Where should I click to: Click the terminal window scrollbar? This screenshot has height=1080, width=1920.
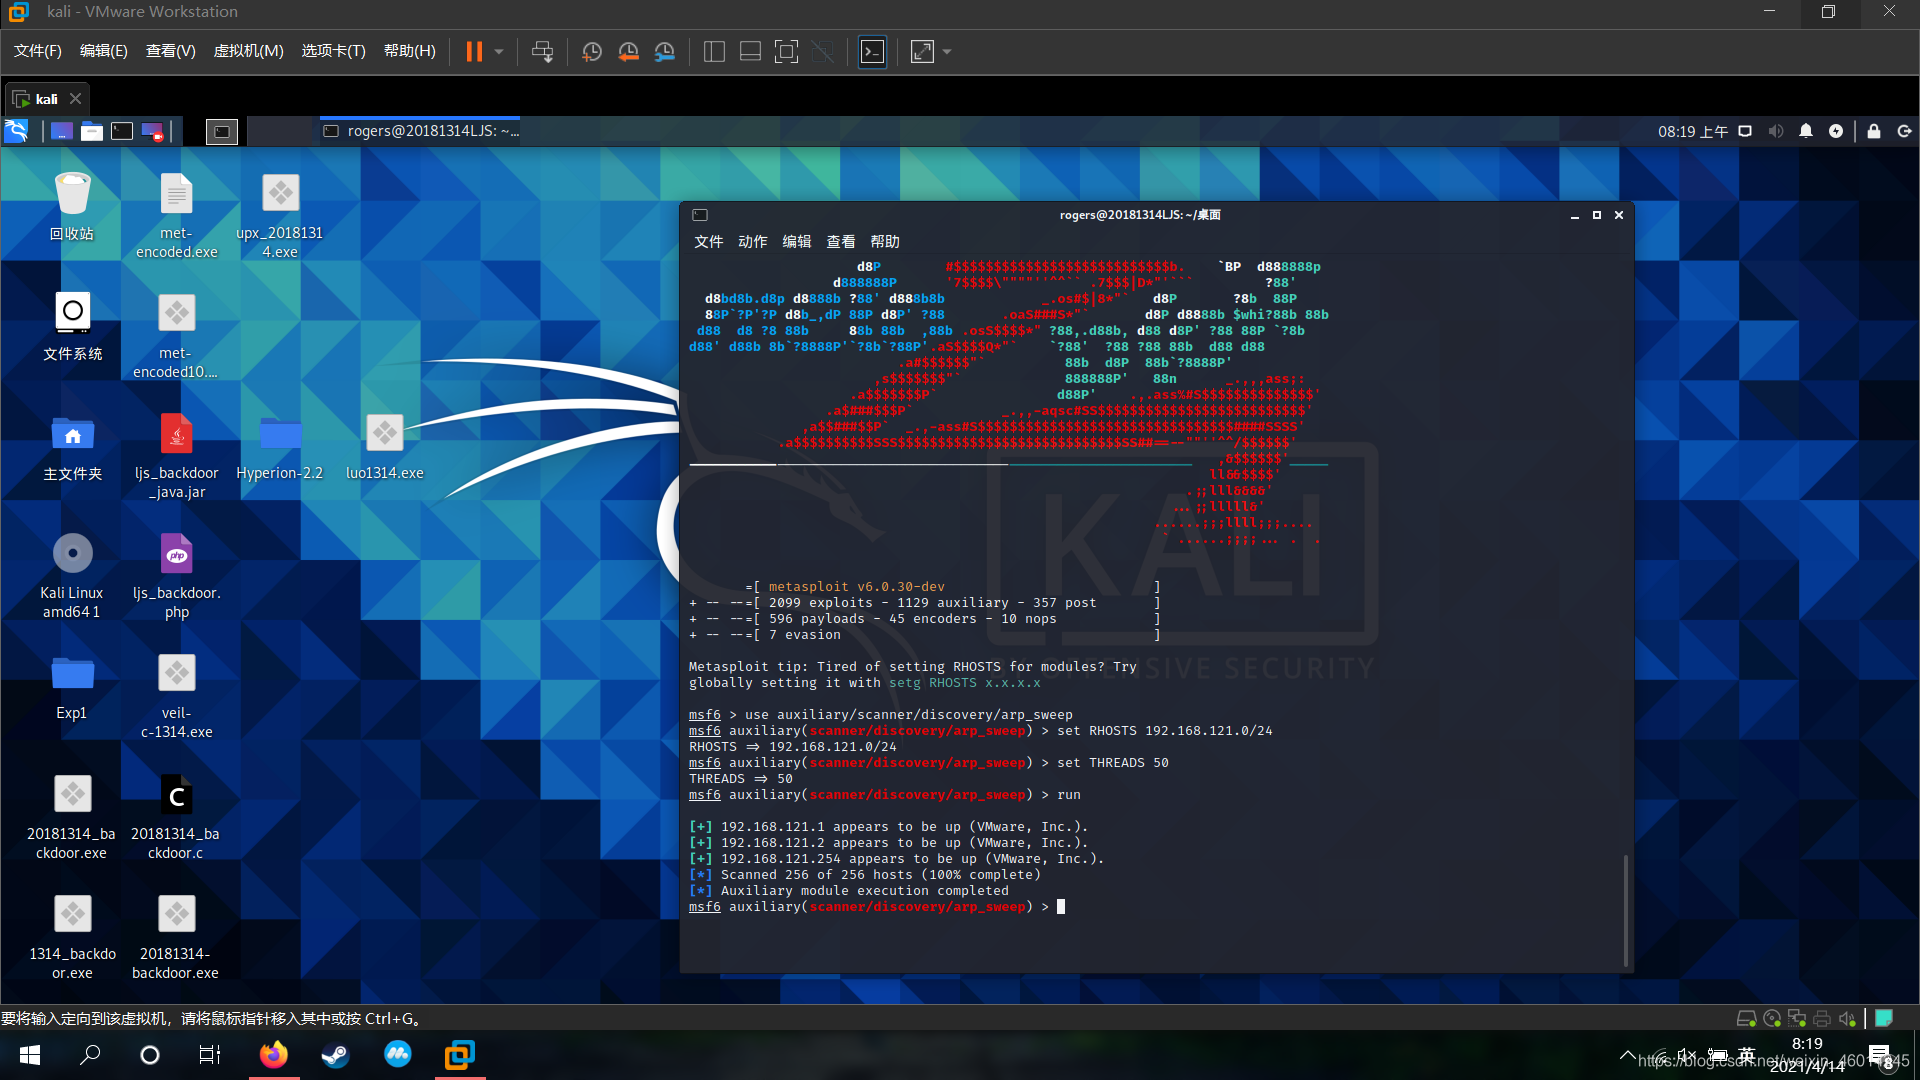(x=1626, y=910)
